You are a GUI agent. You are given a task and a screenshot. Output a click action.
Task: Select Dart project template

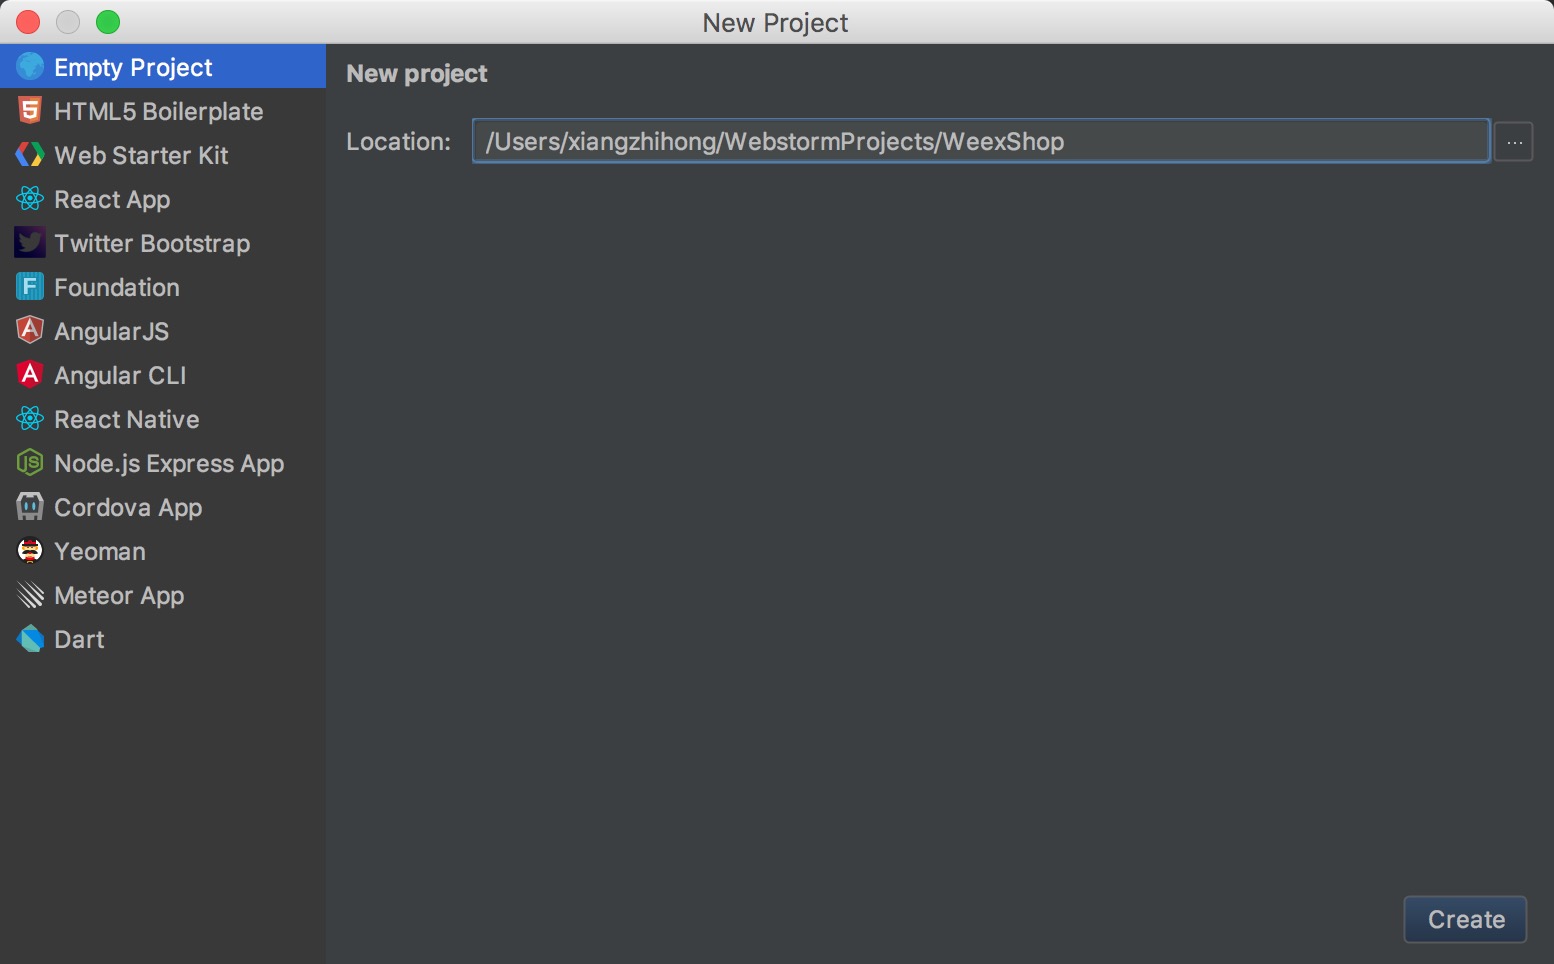[x=79, y=639]
